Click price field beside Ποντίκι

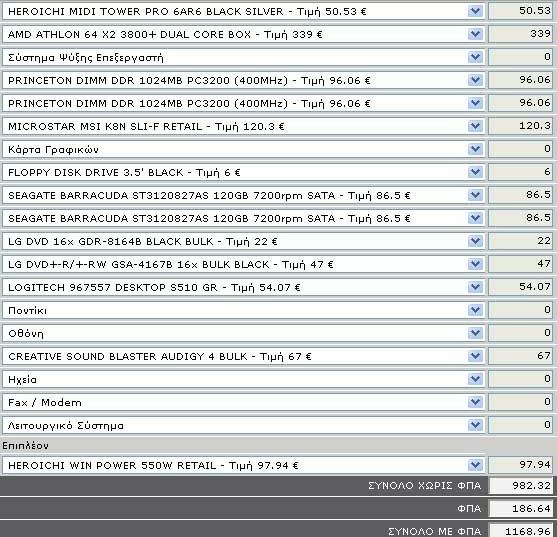(x=520, y=310)
